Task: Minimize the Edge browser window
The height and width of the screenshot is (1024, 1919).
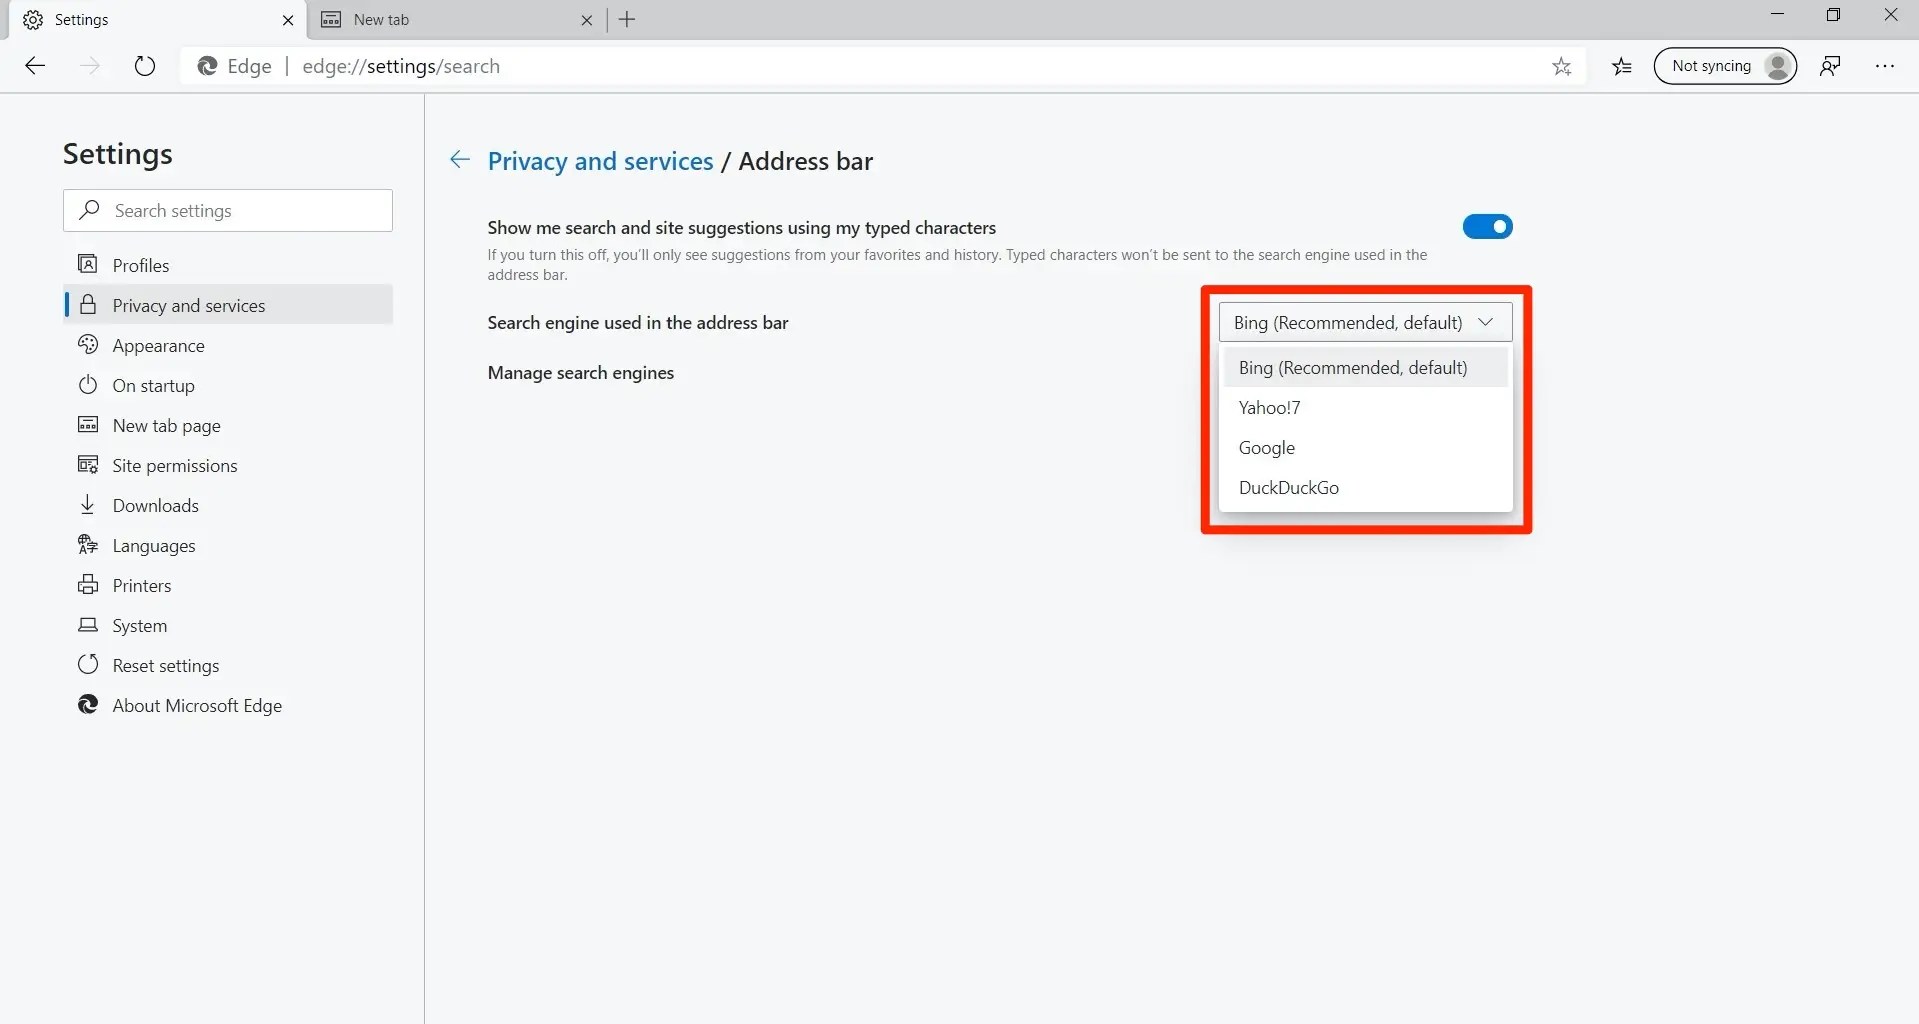Action: tap(1777, 15)
